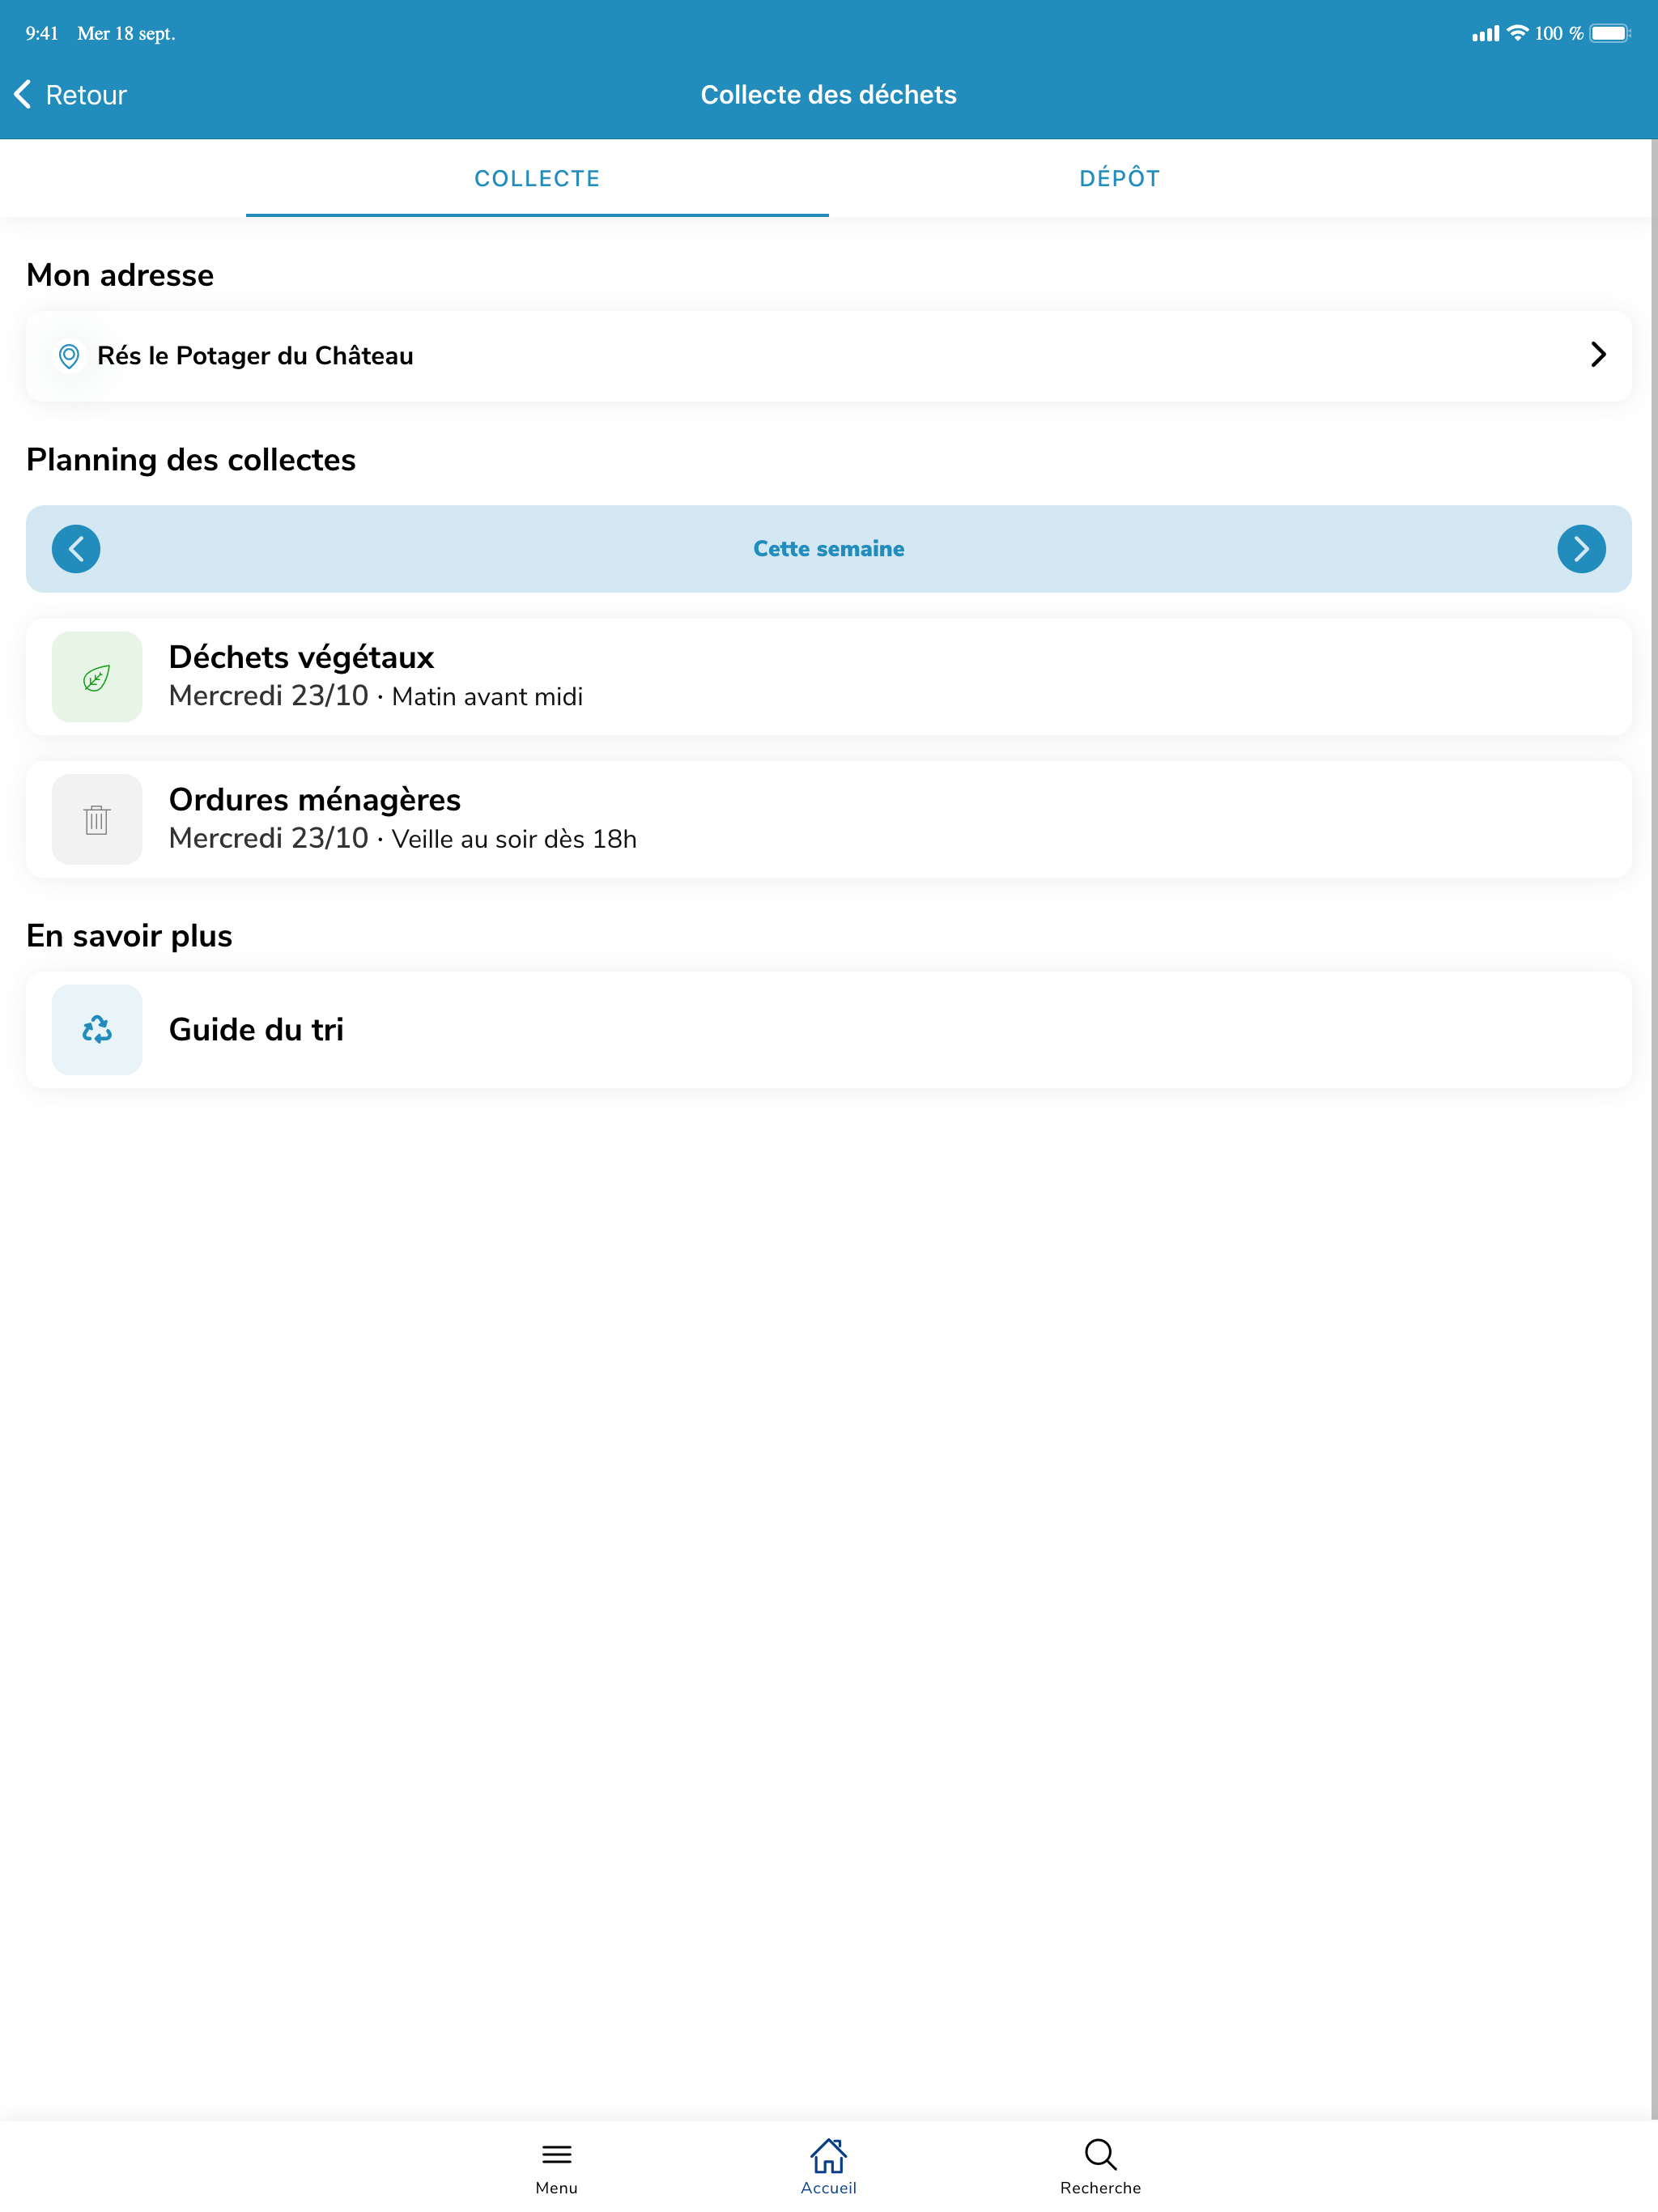Click the battery status icon

point(1610,33)
